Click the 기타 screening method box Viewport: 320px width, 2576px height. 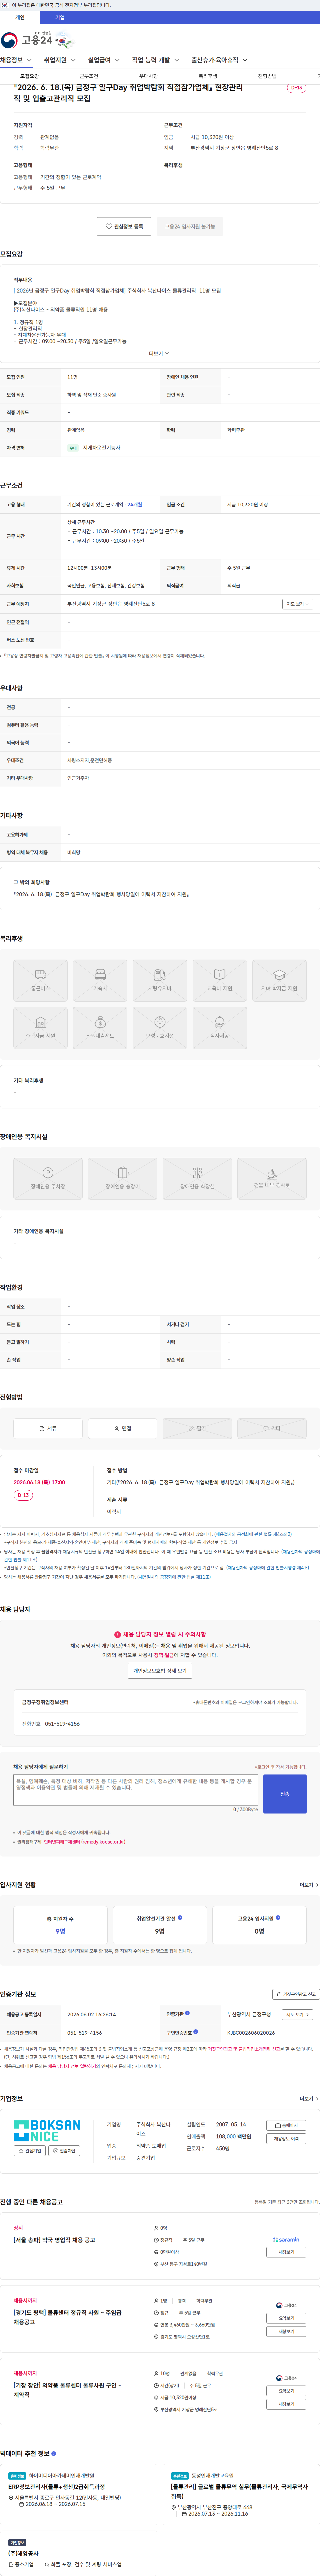(272, 1428)
